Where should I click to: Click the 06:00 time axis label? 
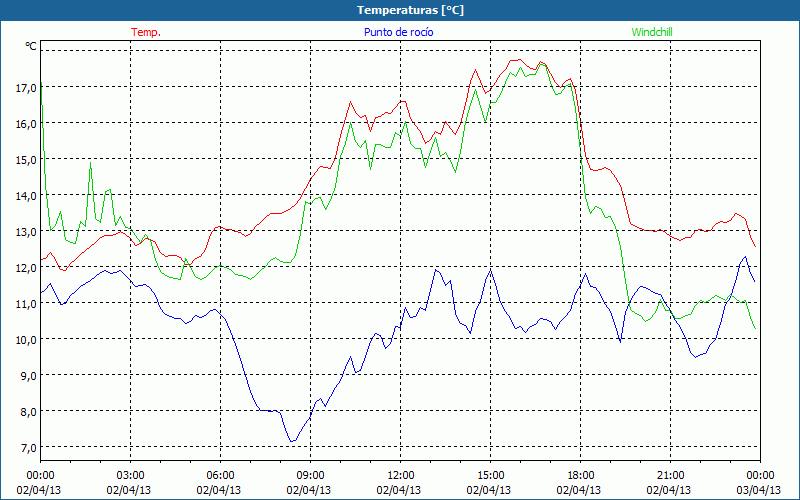coord(220,476)
